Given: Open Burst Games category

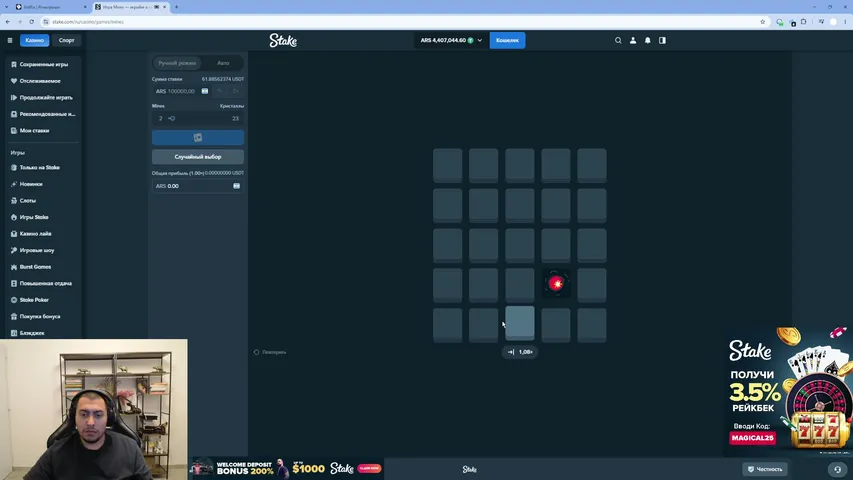Looking at the screenshot, I should coord(35,267).
